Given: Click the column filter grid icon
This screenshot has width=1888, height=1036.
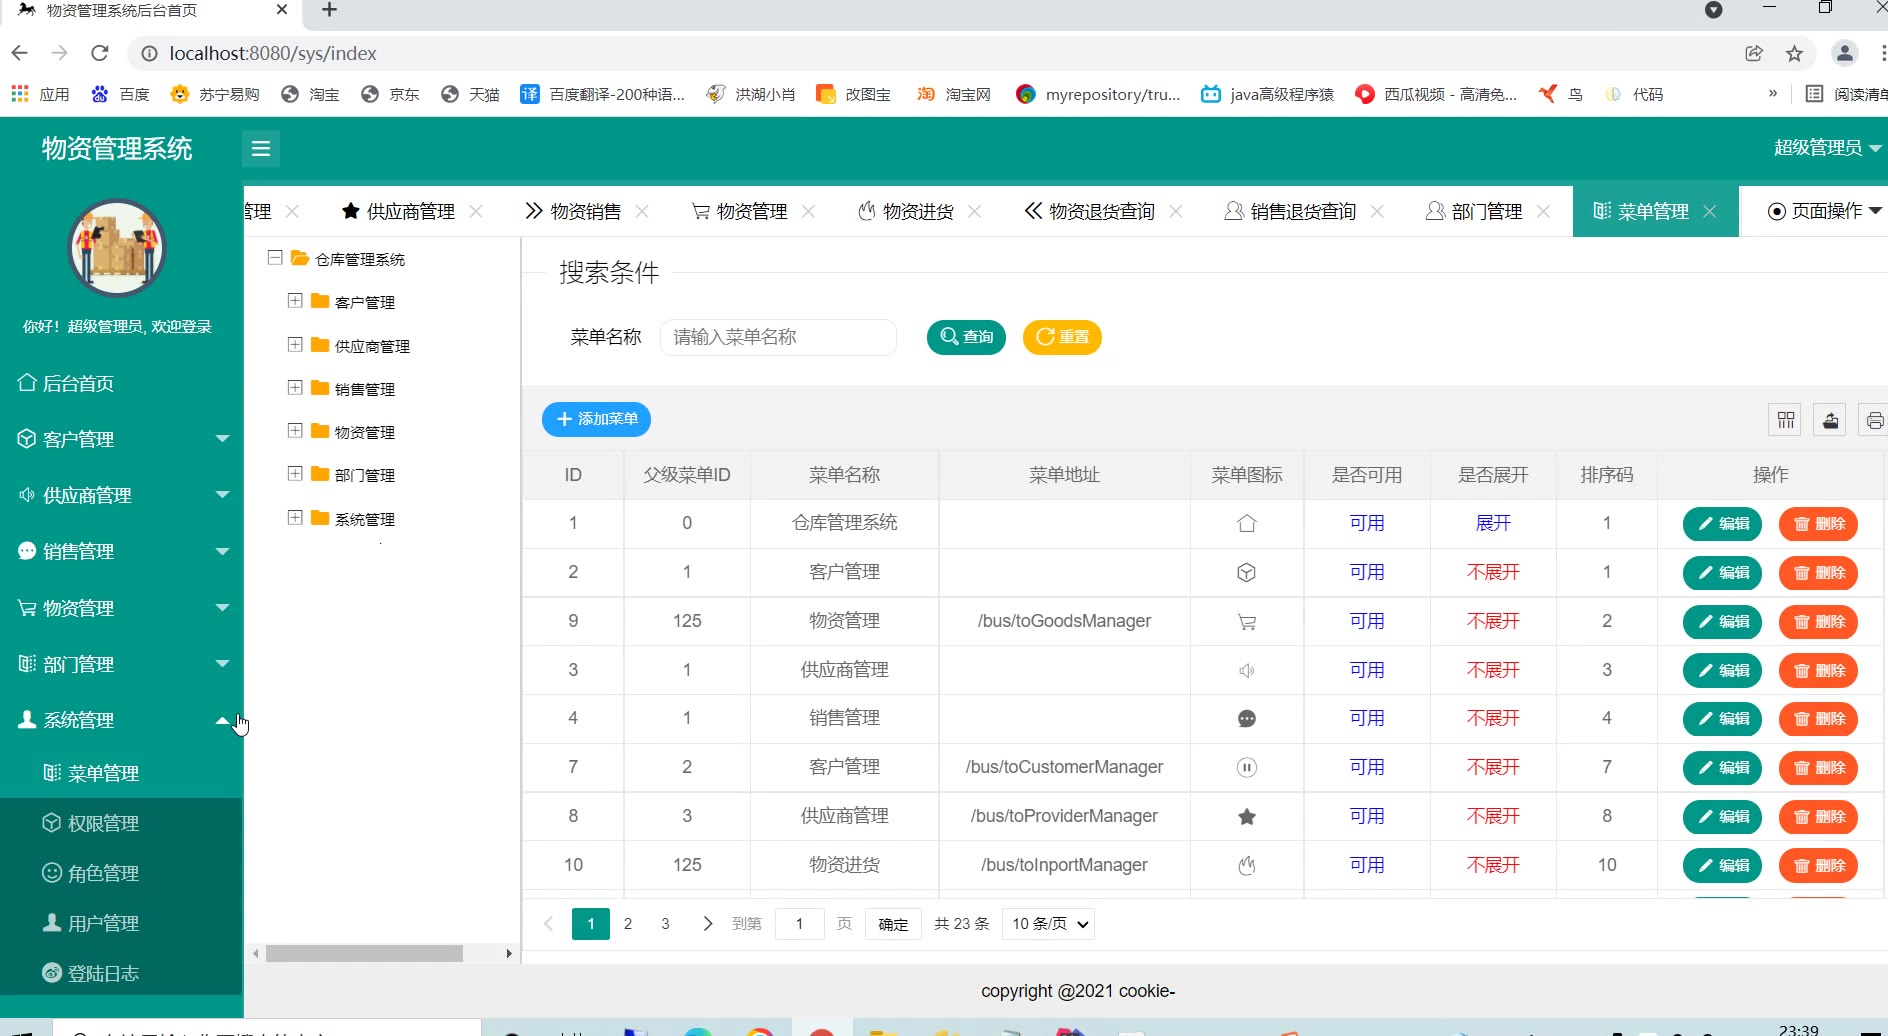Looking at the screenshot, I should click(x=1786, y=420).
